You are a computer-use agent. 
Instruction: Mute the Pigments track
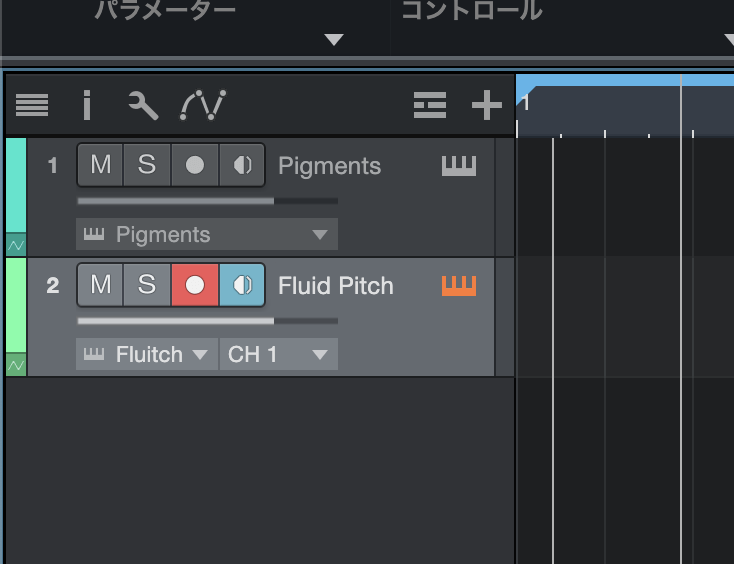pos(100,166)
